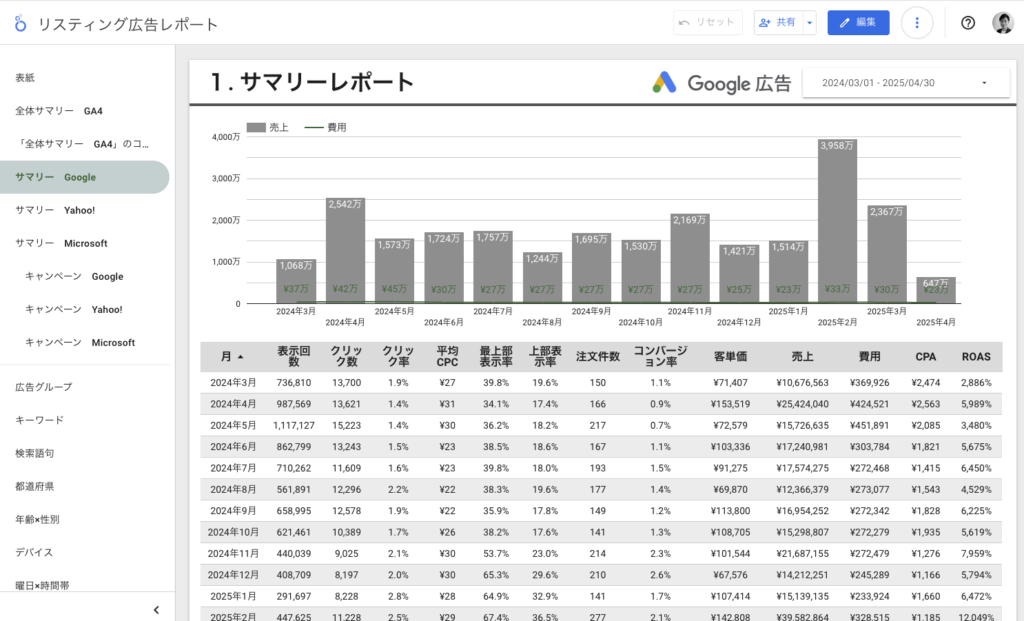Go to the キーワード report page

coord(39,420)
